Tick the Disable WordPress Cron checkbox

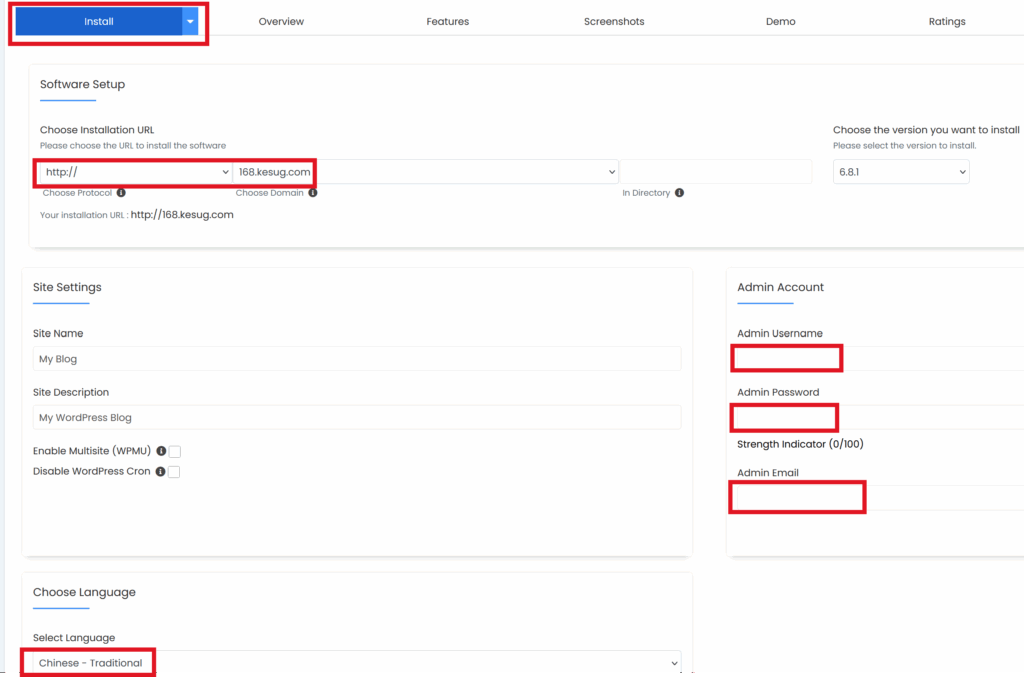point(174,472)
